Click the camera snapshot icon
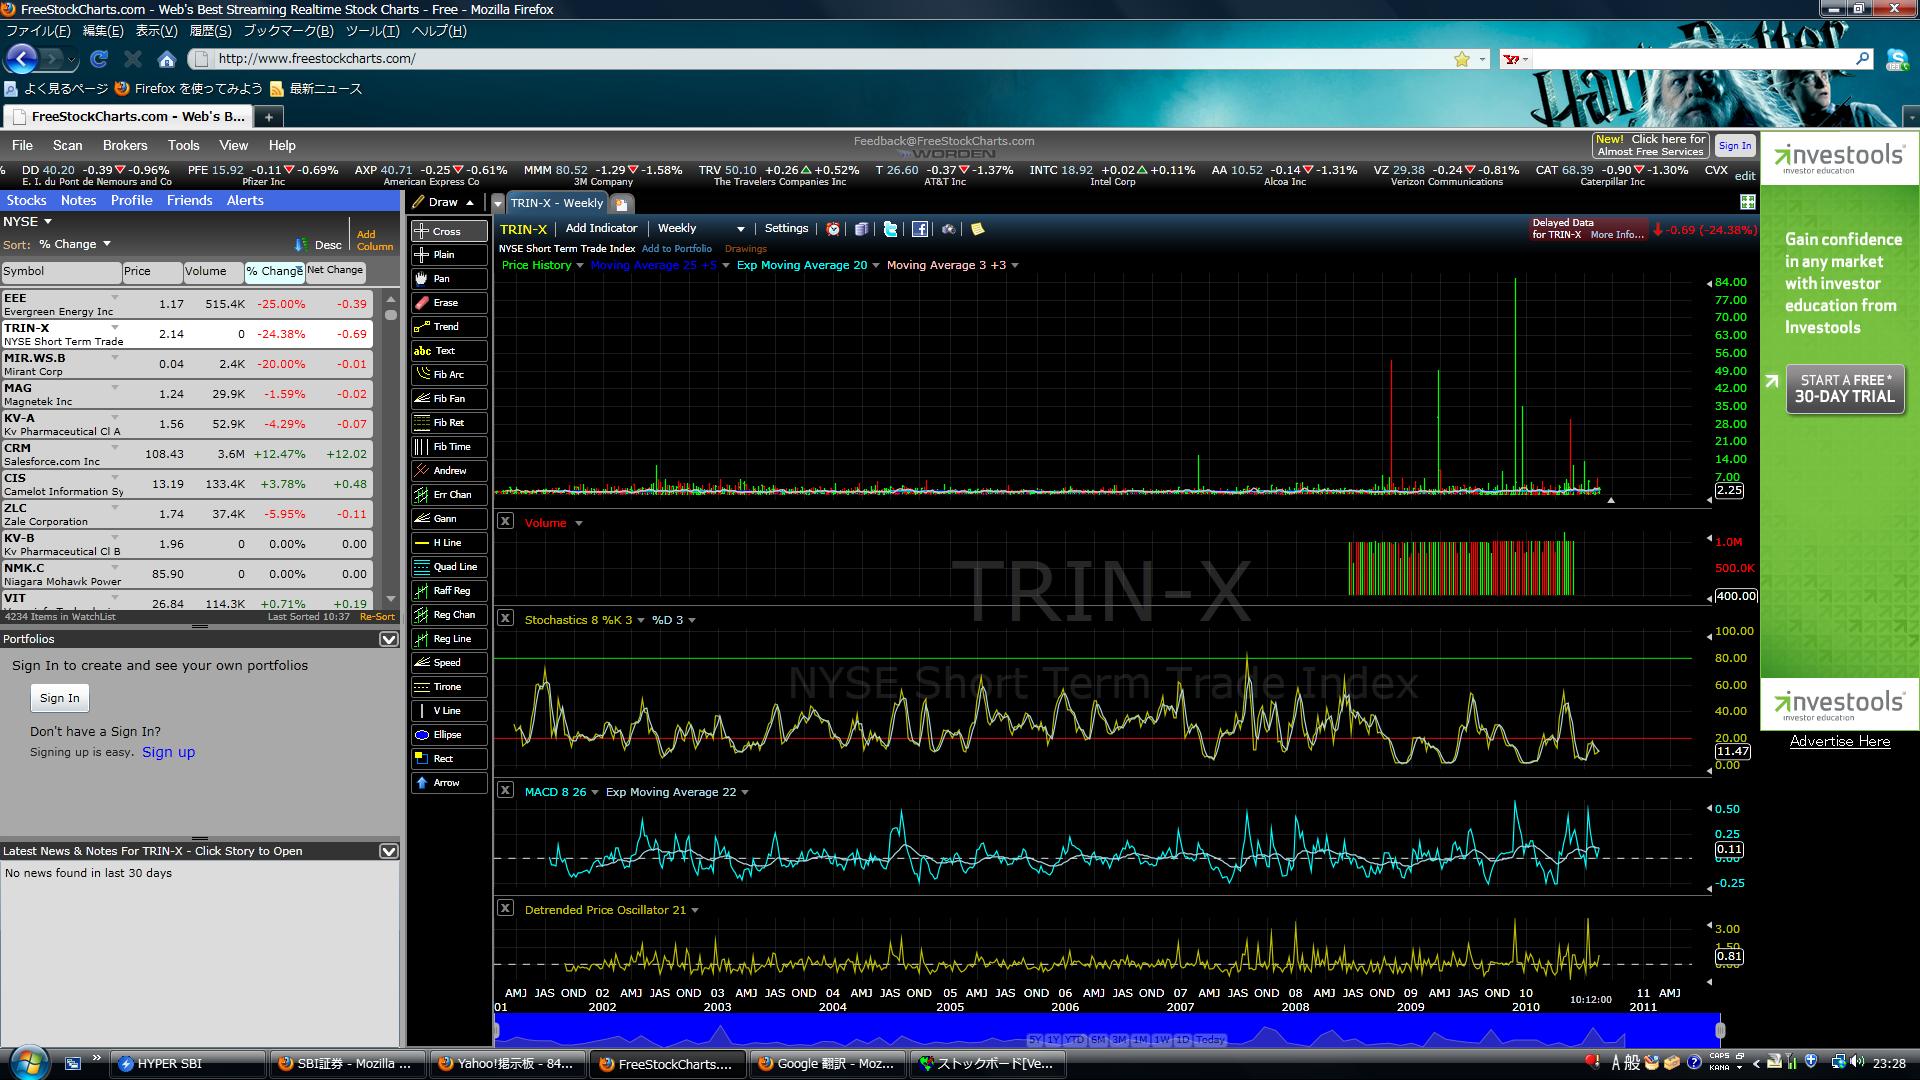Image resolution: width=1920 pixels, height=1080 pixels. click(x=948, y=229)
